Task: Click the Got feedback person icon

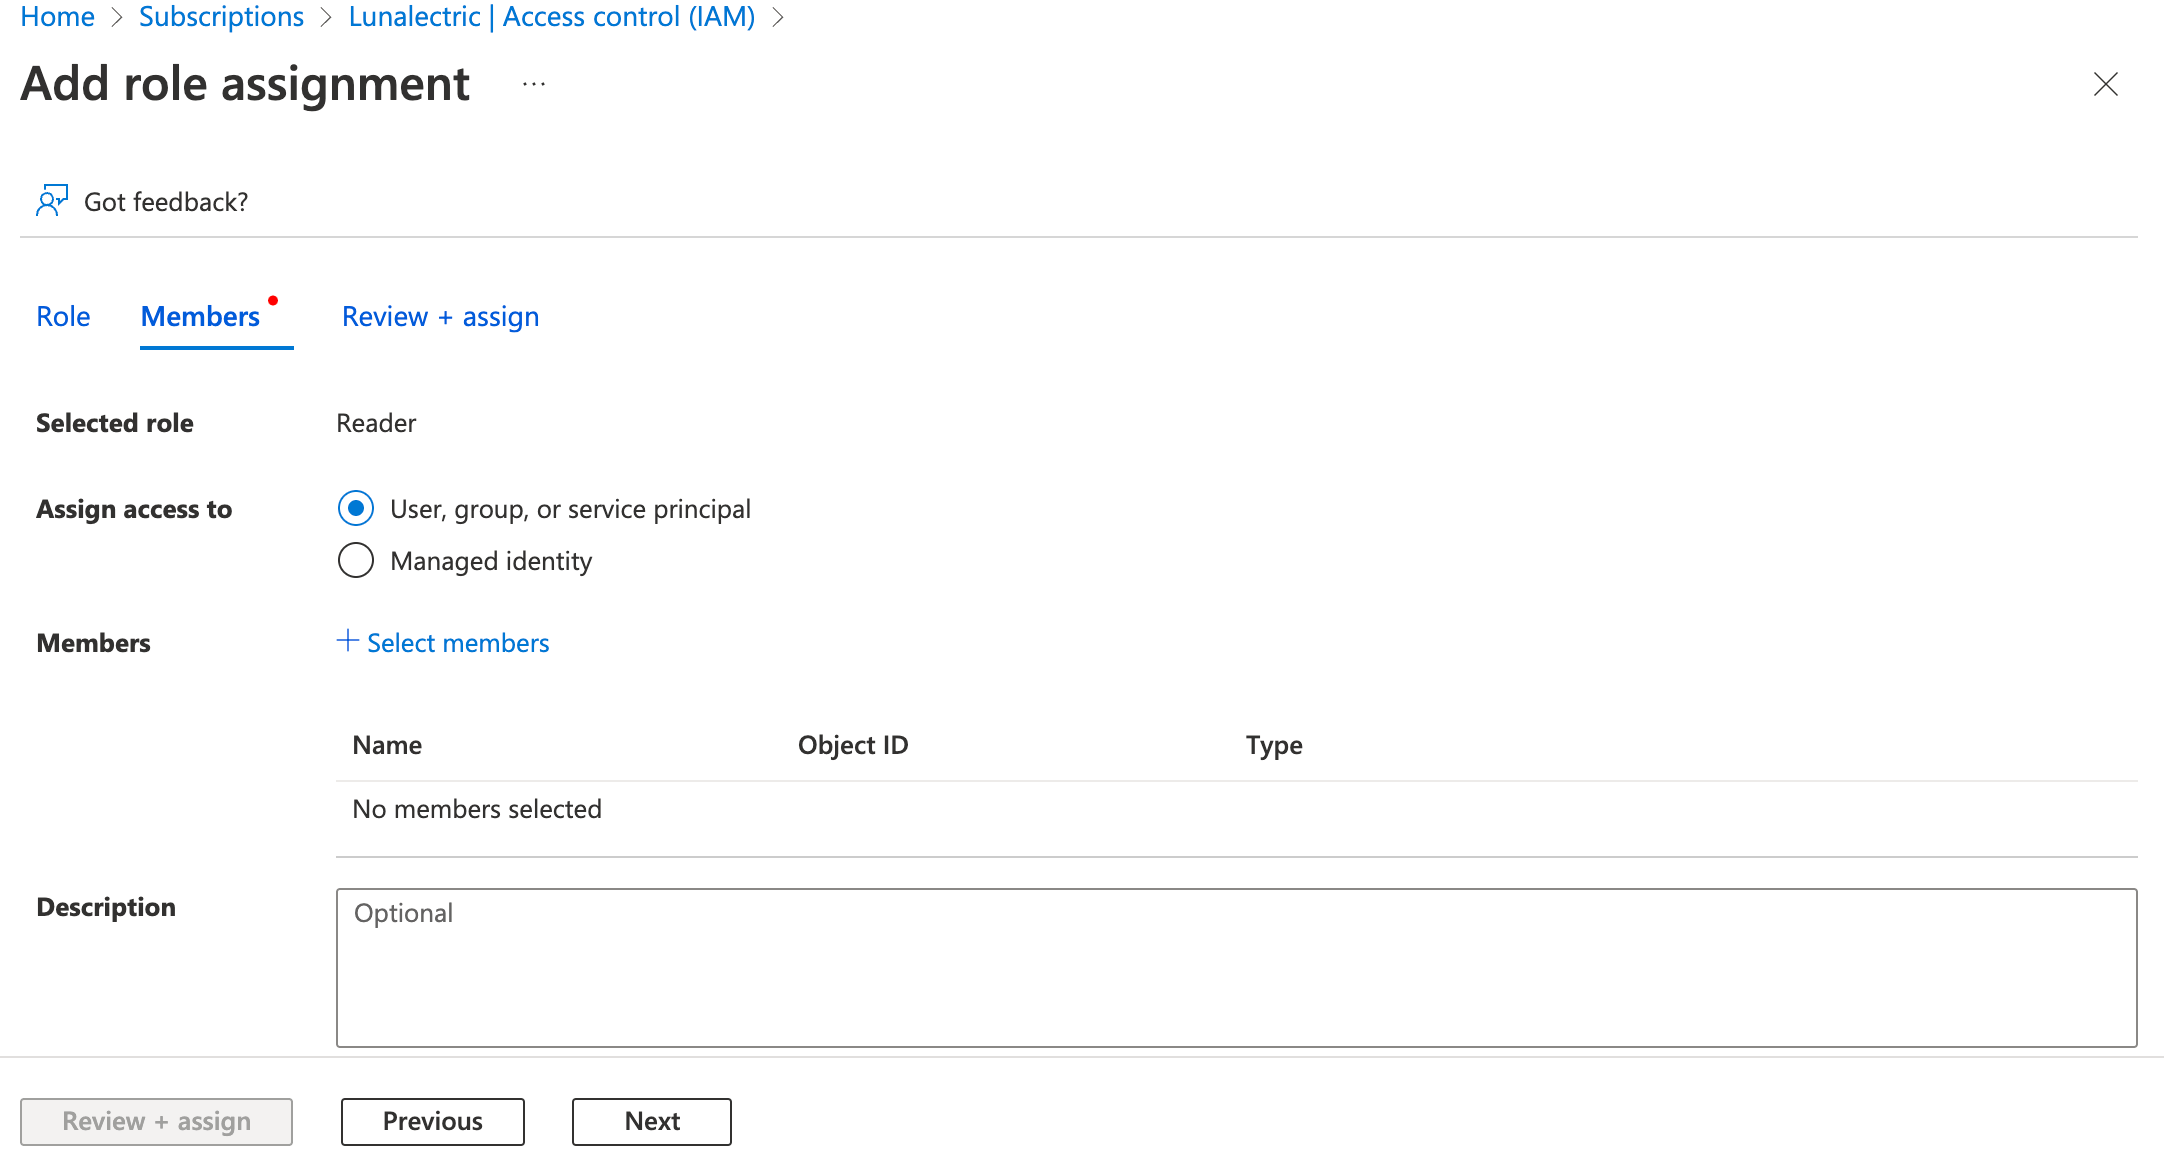Action: tap(52, 200)
